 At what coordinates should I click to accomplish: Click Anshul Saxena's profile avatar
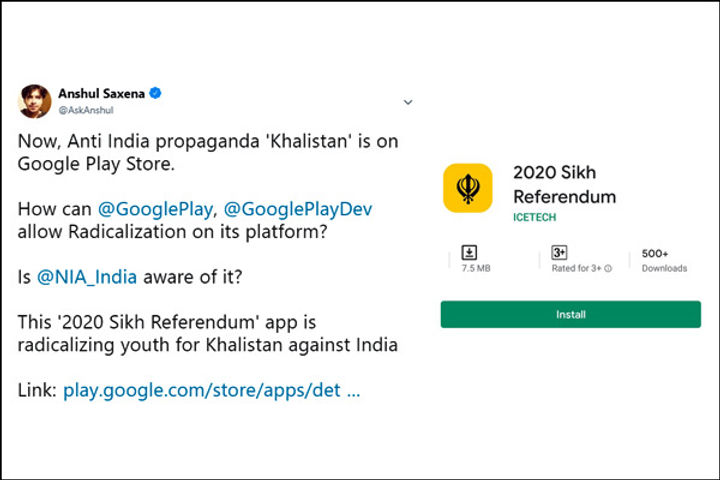click(x=35, y=100)
